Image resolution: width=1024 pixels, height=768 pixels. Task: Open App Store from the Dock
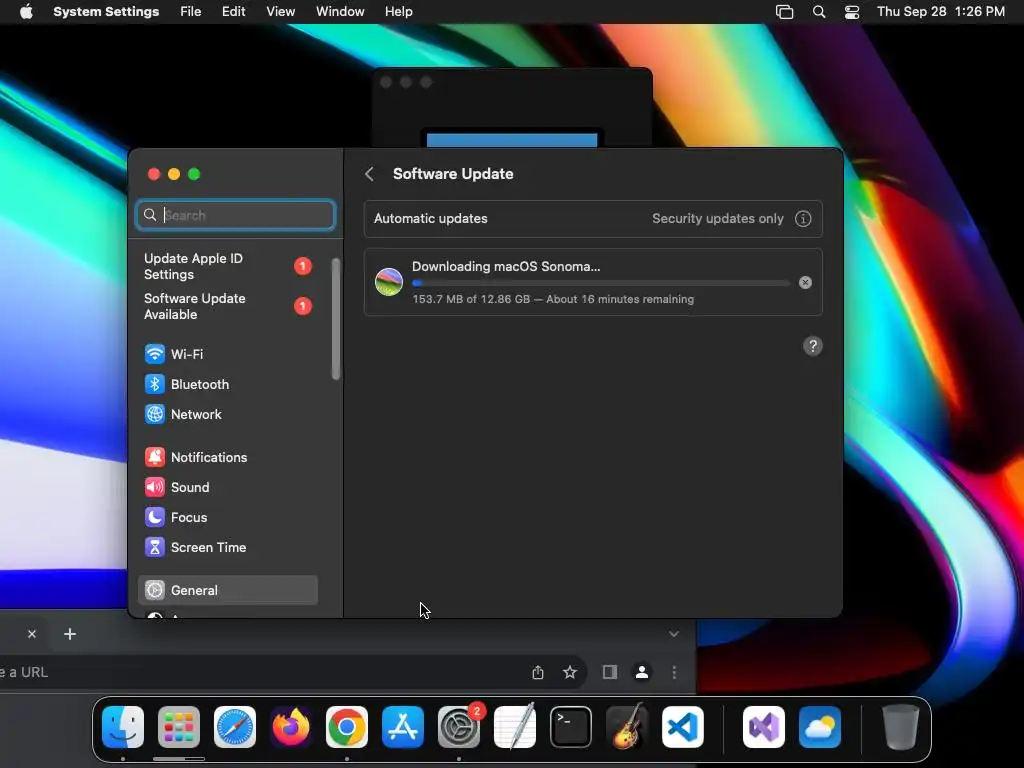pos(403,727)
